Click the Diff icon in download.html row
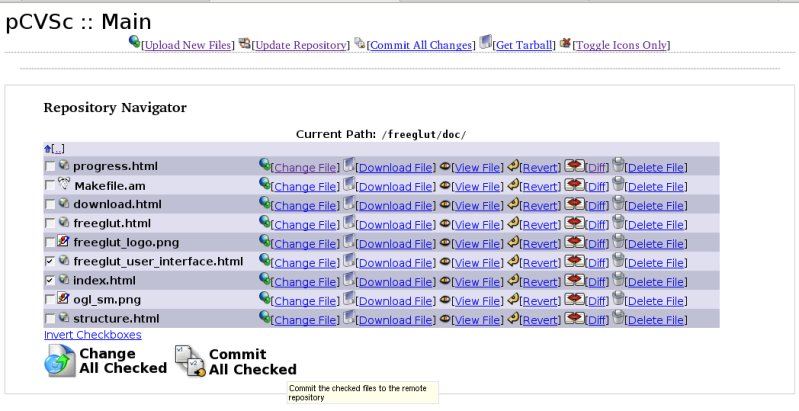The image size is (799, 411). [574, 204]
